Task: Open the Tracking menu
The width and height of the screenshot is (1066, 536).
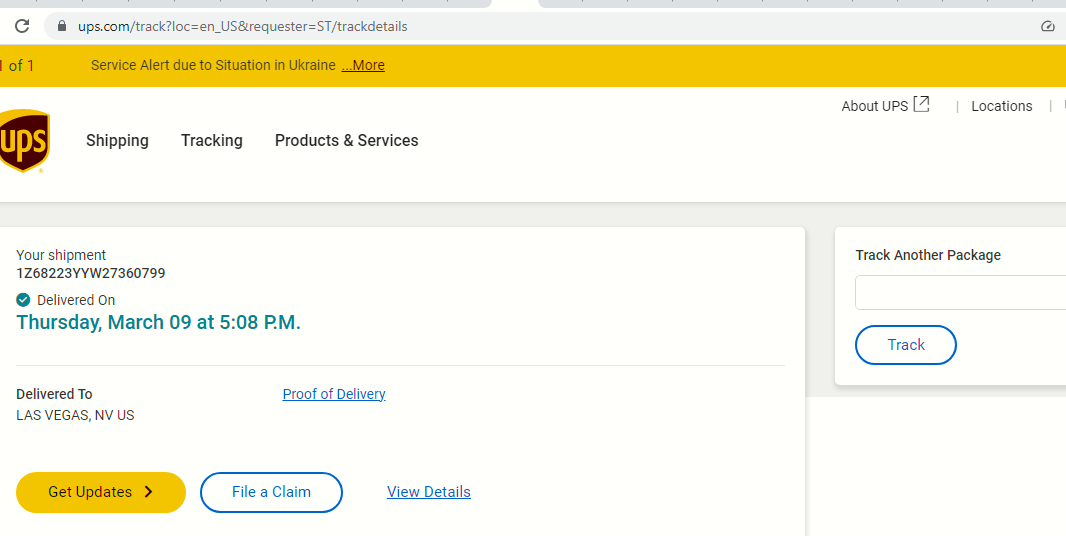Action: 211,141
